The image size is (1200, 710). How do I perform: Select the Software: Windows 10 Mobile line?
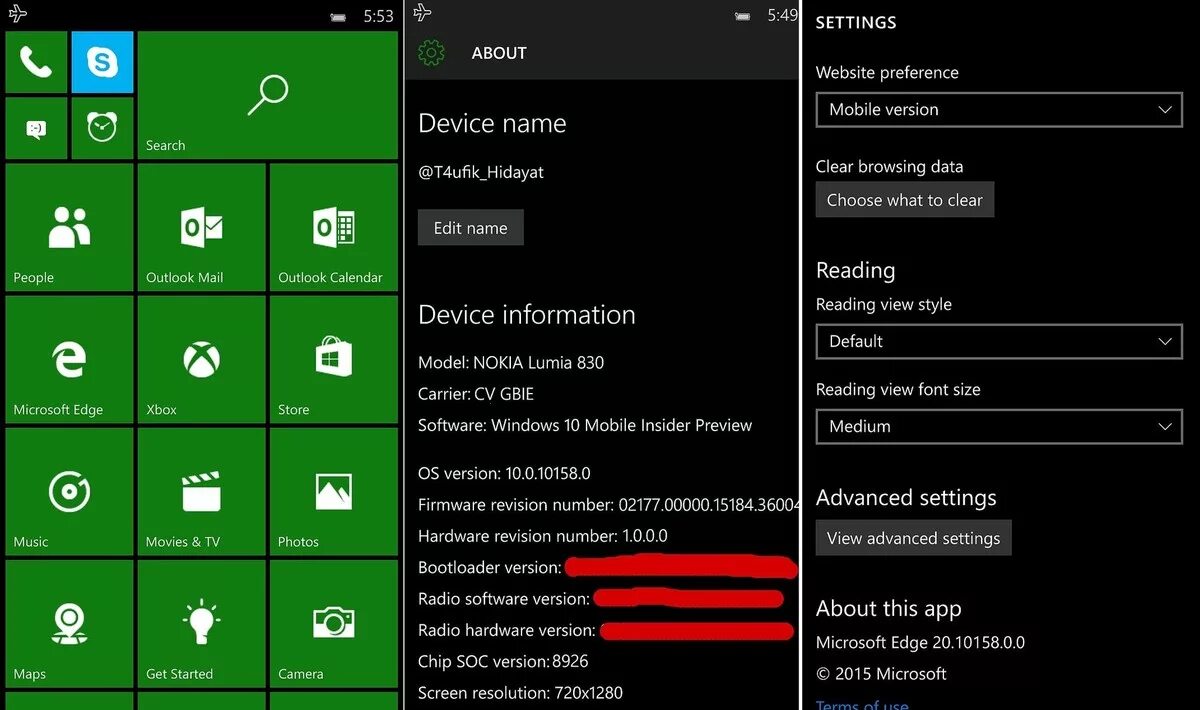(x=585, y=425)
